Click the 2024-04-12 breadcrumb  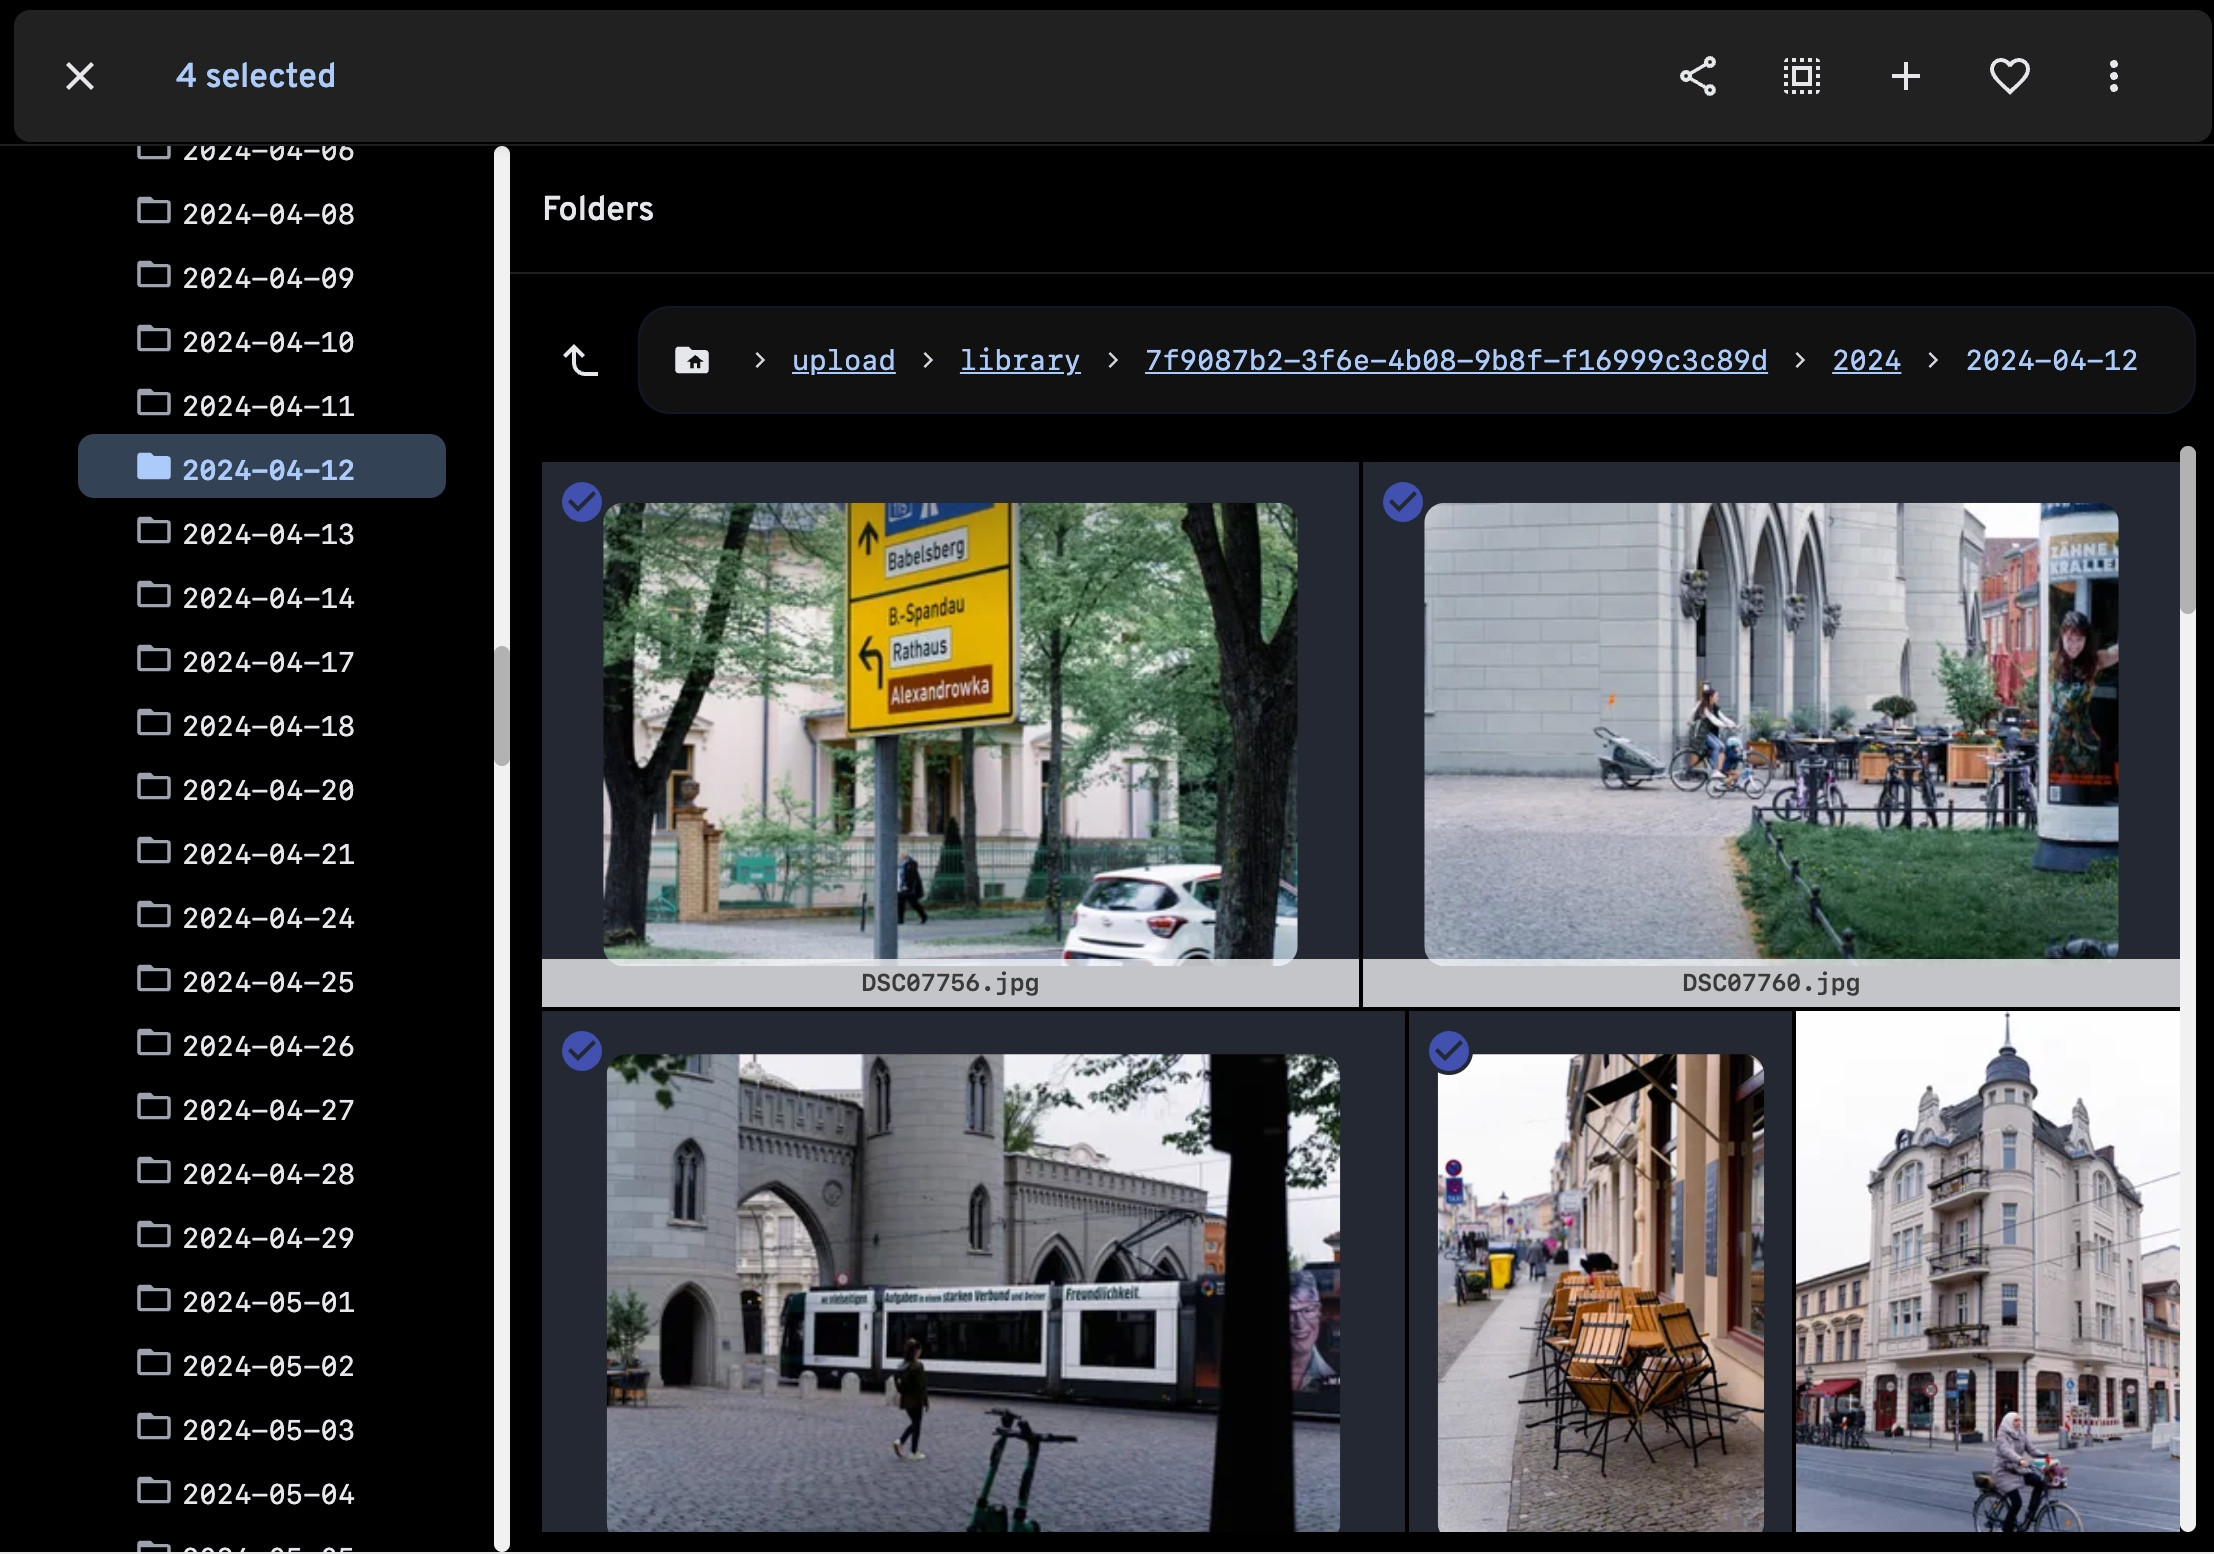click(2051, 360)
